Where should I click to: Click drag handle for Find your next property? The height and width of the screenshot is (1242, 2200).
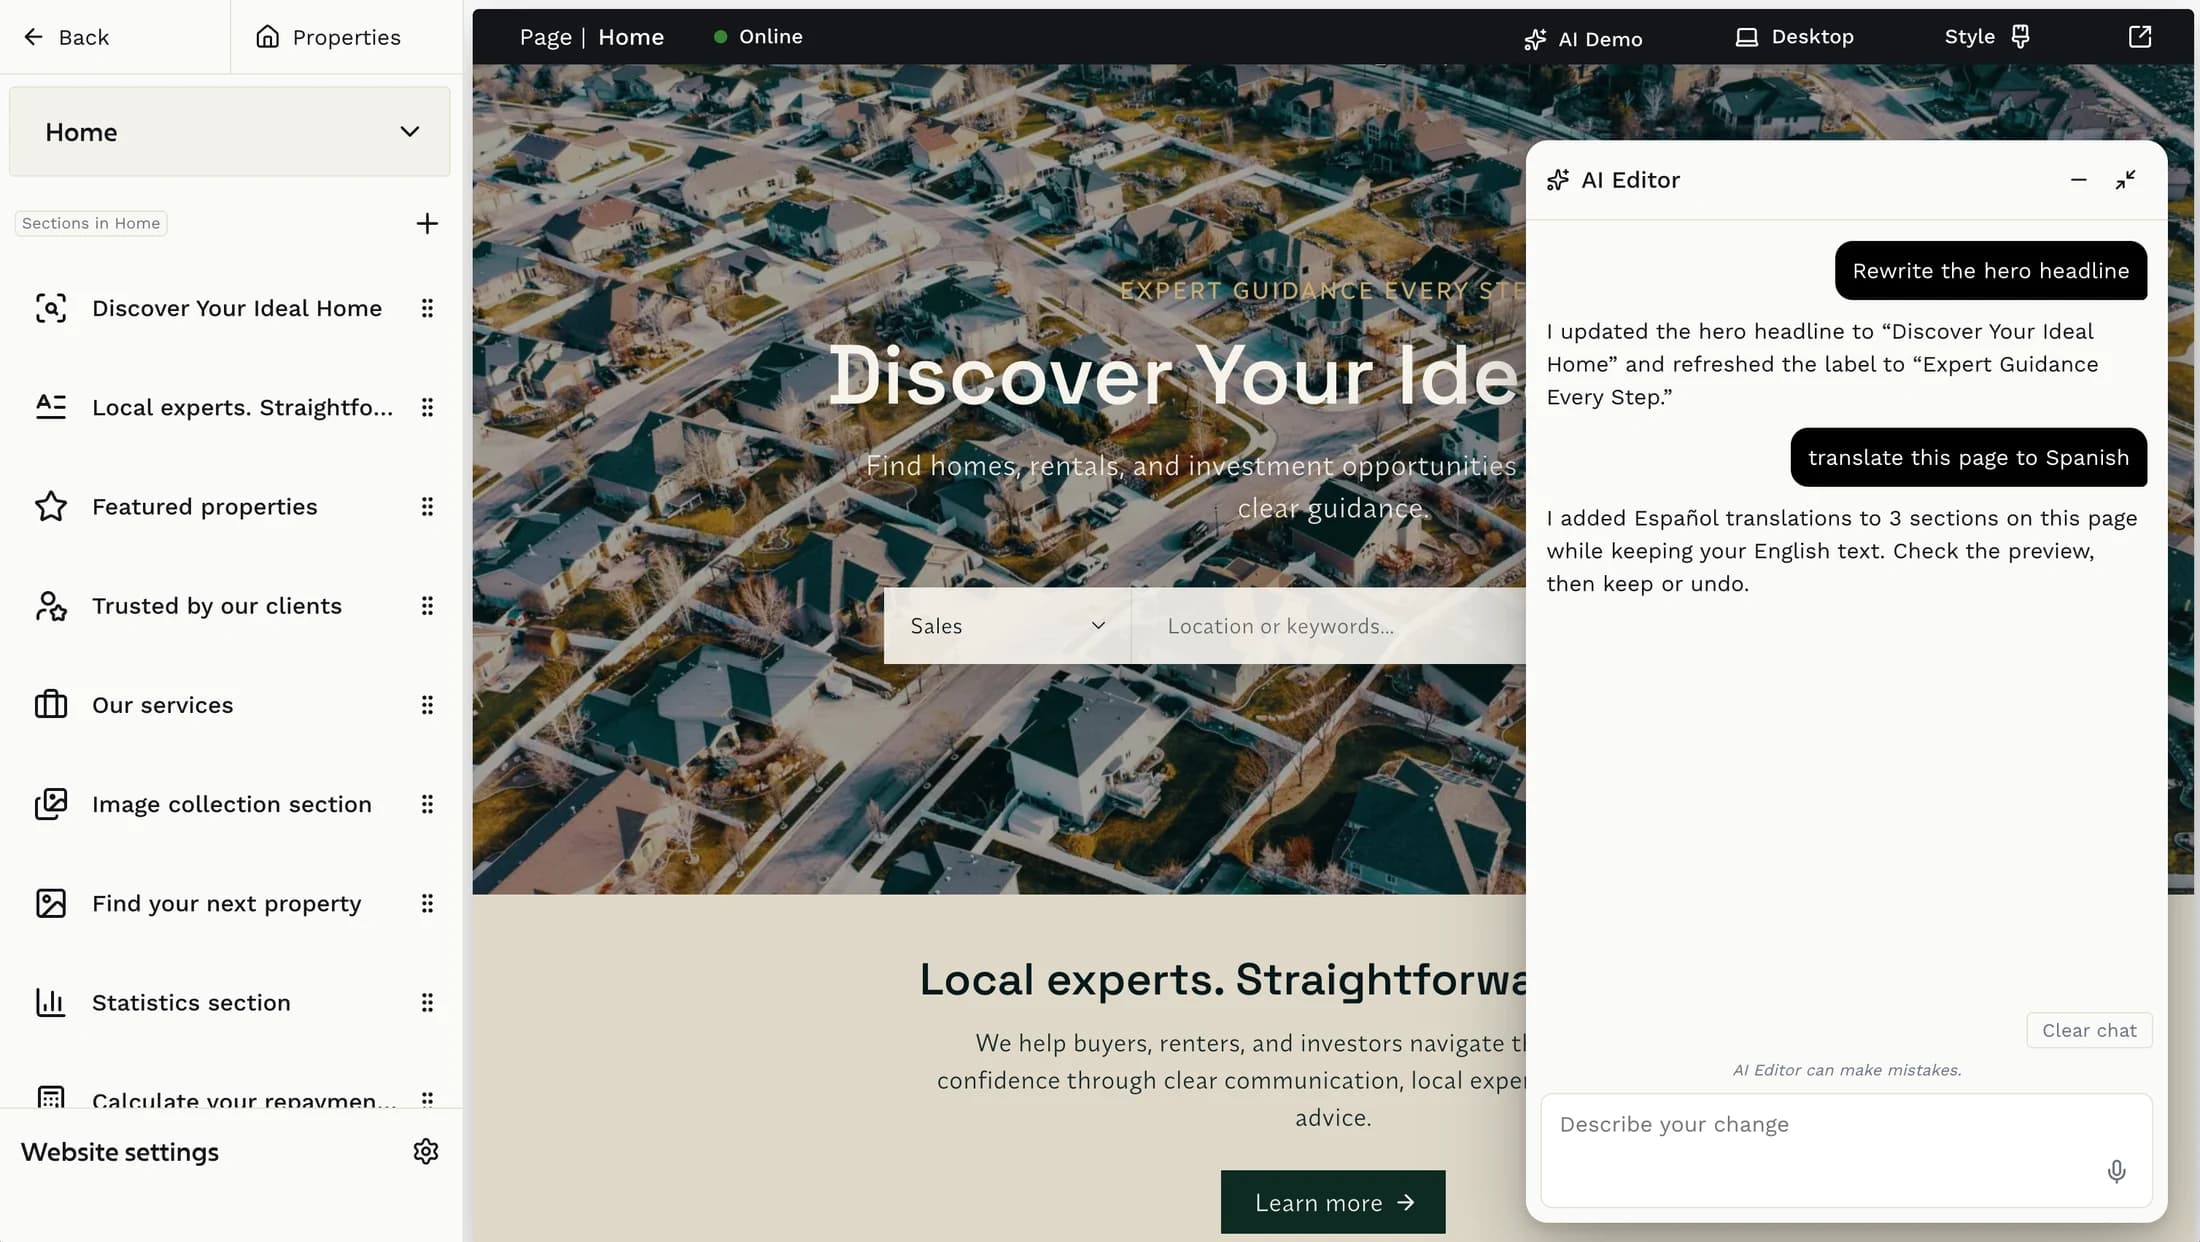[427, 903]
